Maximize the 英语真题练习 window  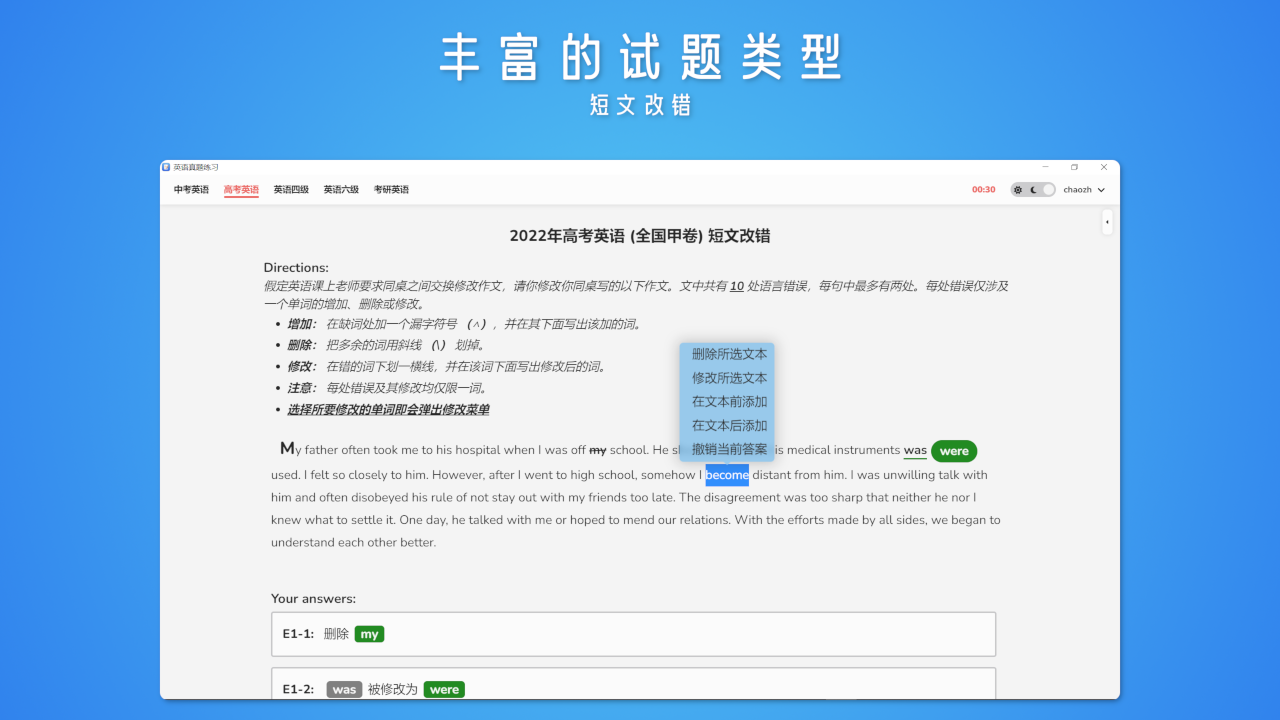click(1075, 167)
